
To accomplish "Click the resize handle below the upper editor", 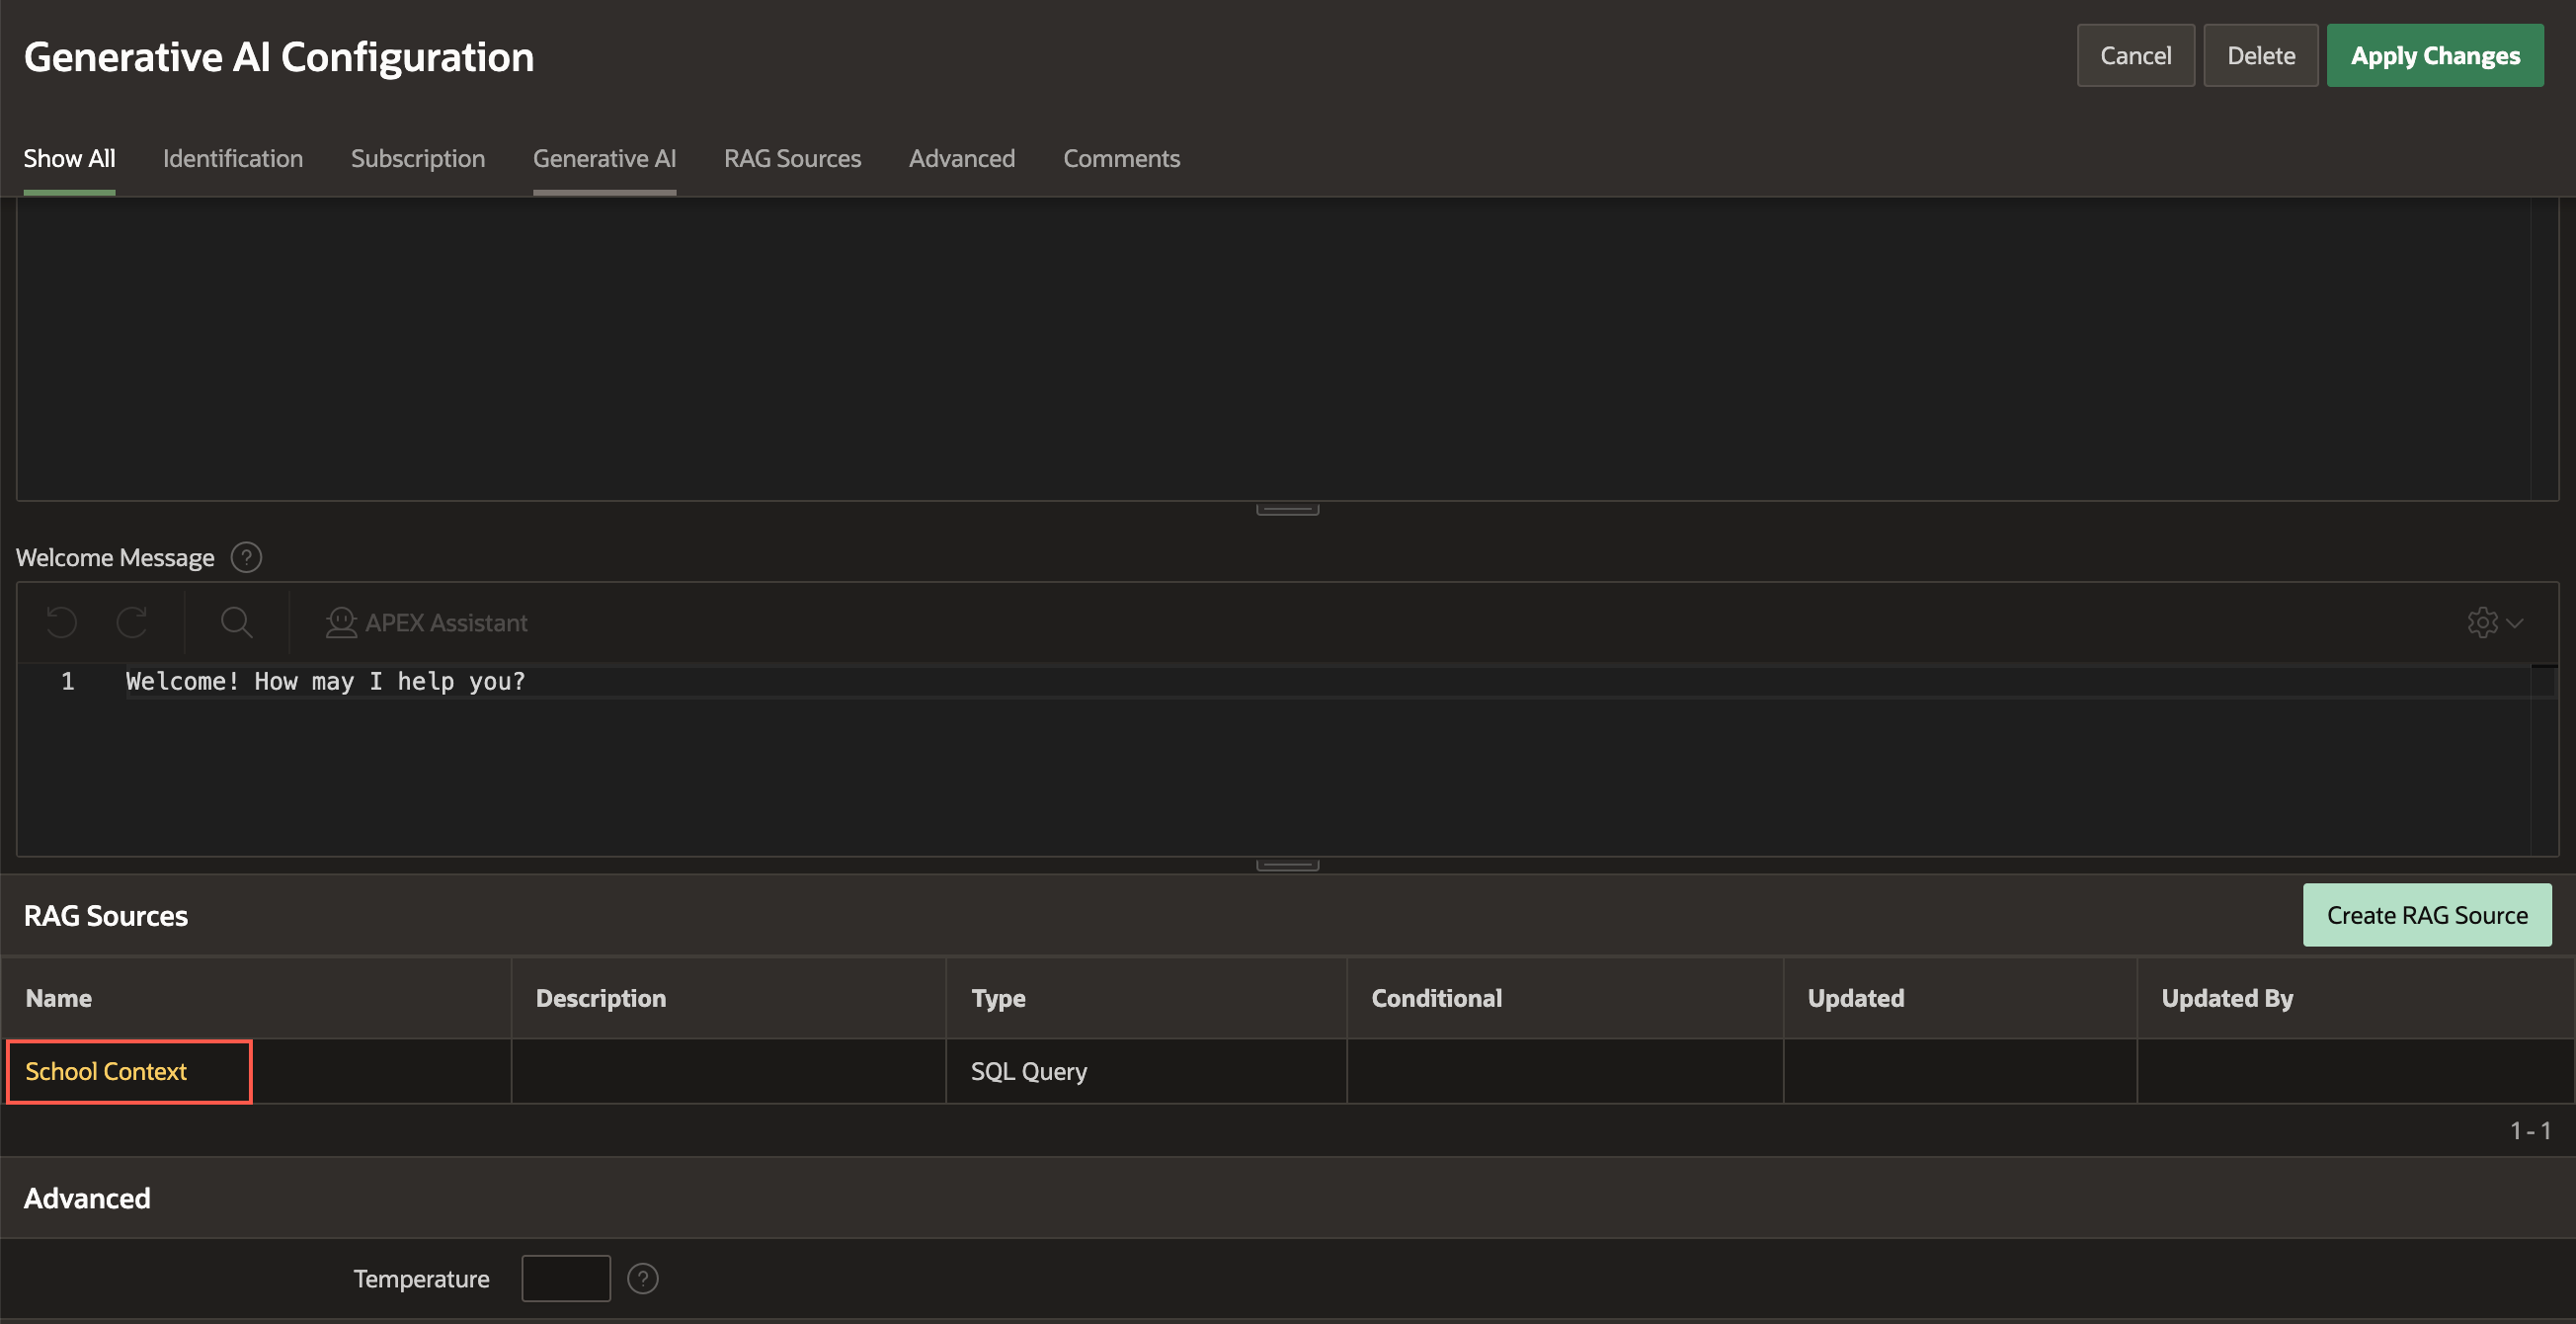I will tap(1288, 510).
